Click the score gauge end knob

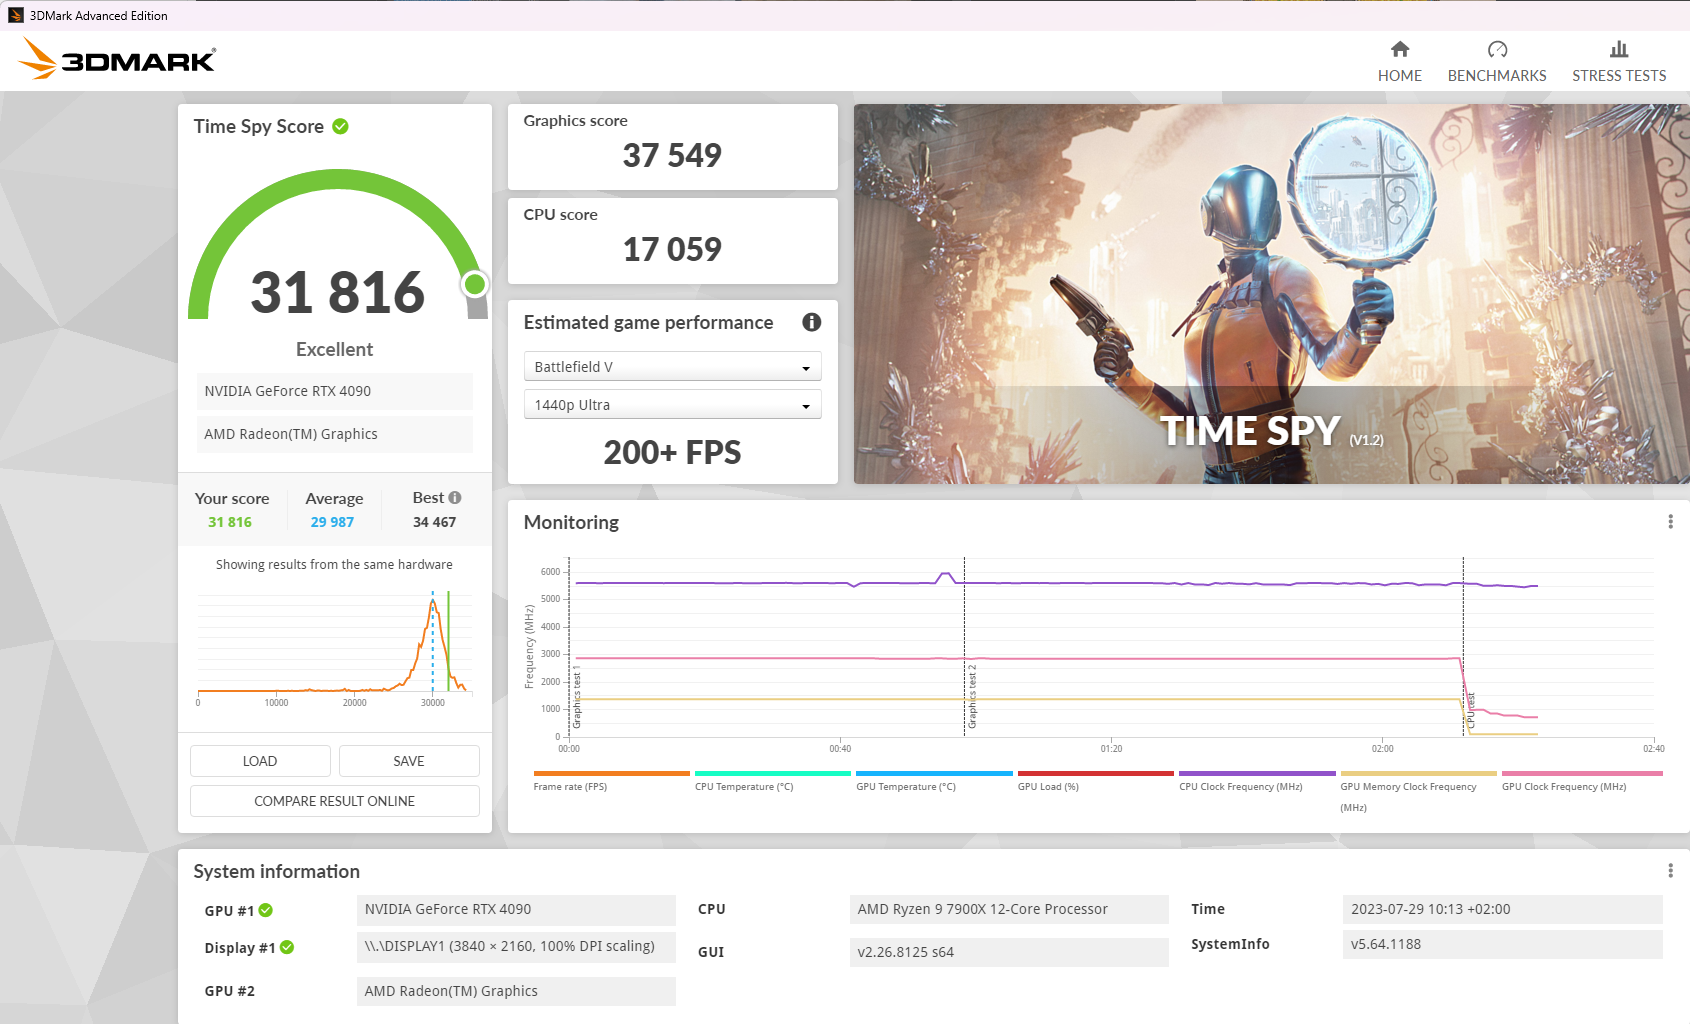pos(475,284)
